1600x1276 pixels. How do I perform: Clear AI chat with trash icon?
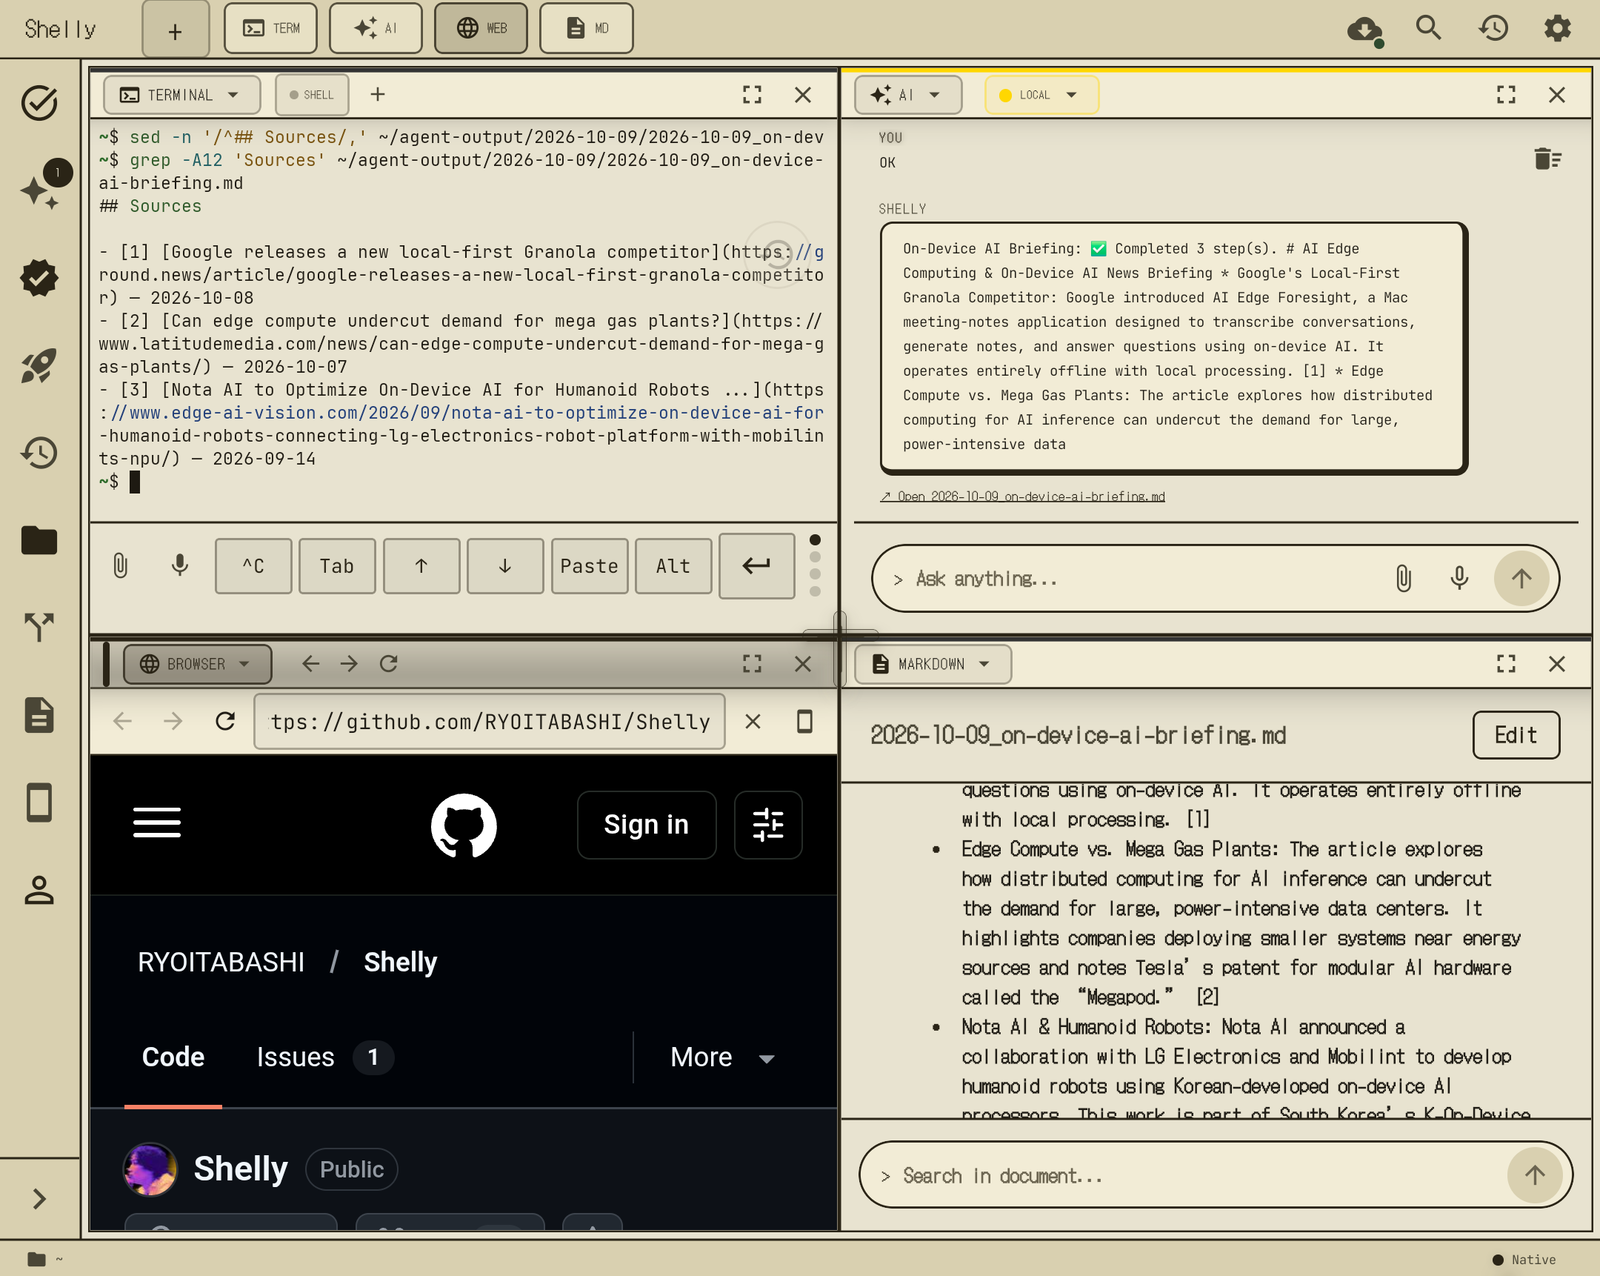(x=1547, y=159)
